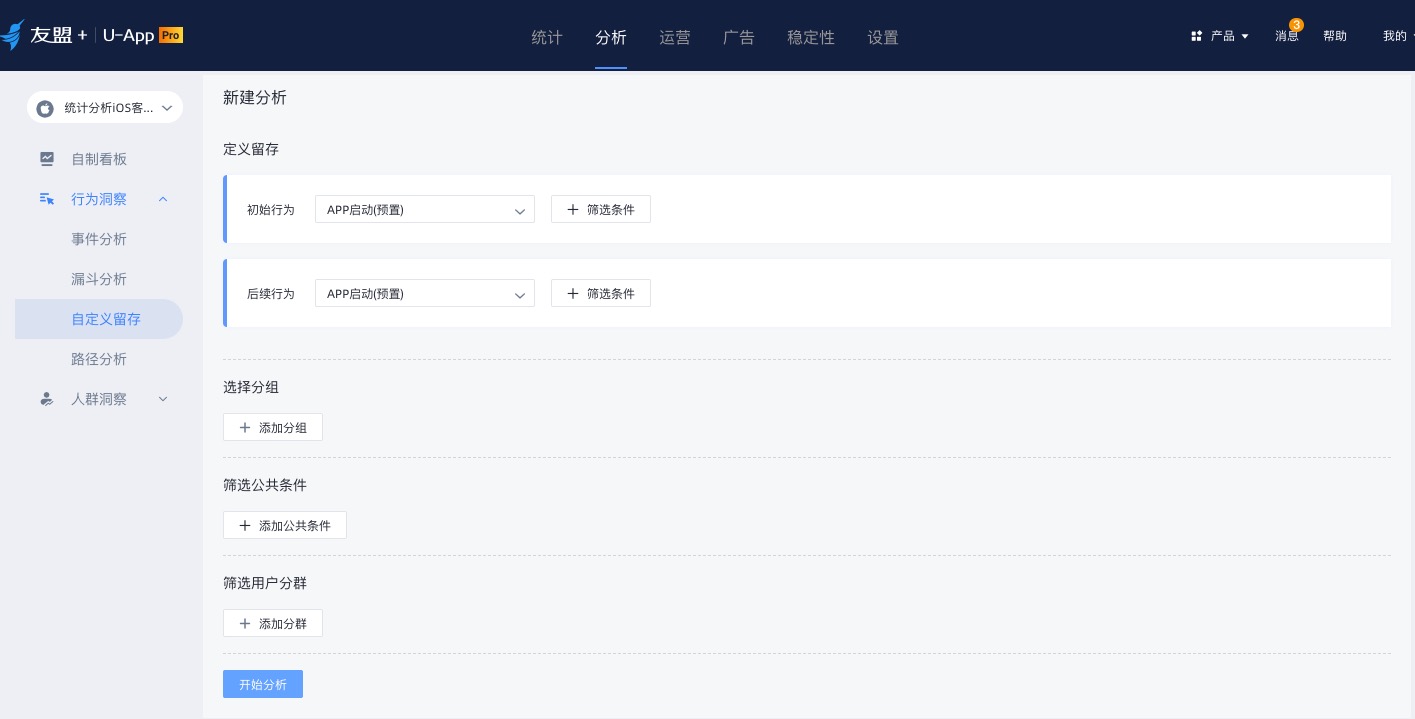1415x719 pixels.
Task: Open the 广告 tab
Action: pyautogui.click(x=739, y=37)
